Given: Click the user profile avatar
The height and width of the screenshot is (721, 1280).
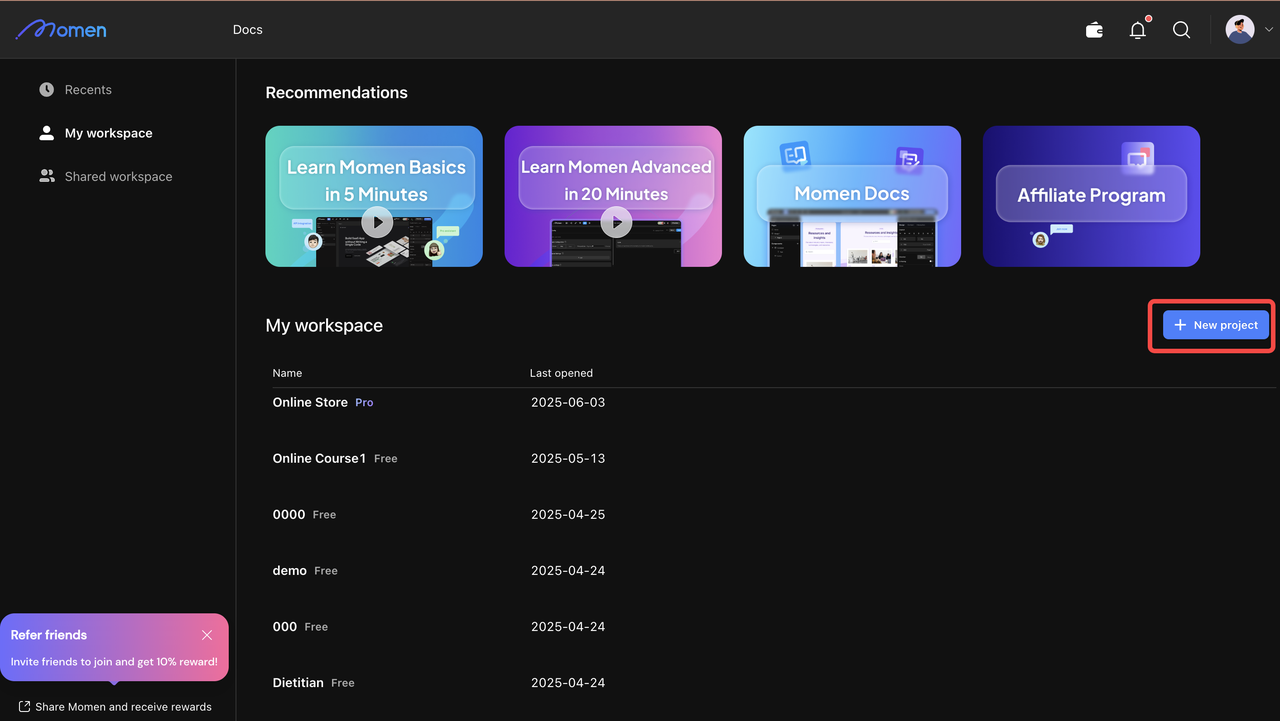Looking at the screenshot, I should pos(1240,30).
